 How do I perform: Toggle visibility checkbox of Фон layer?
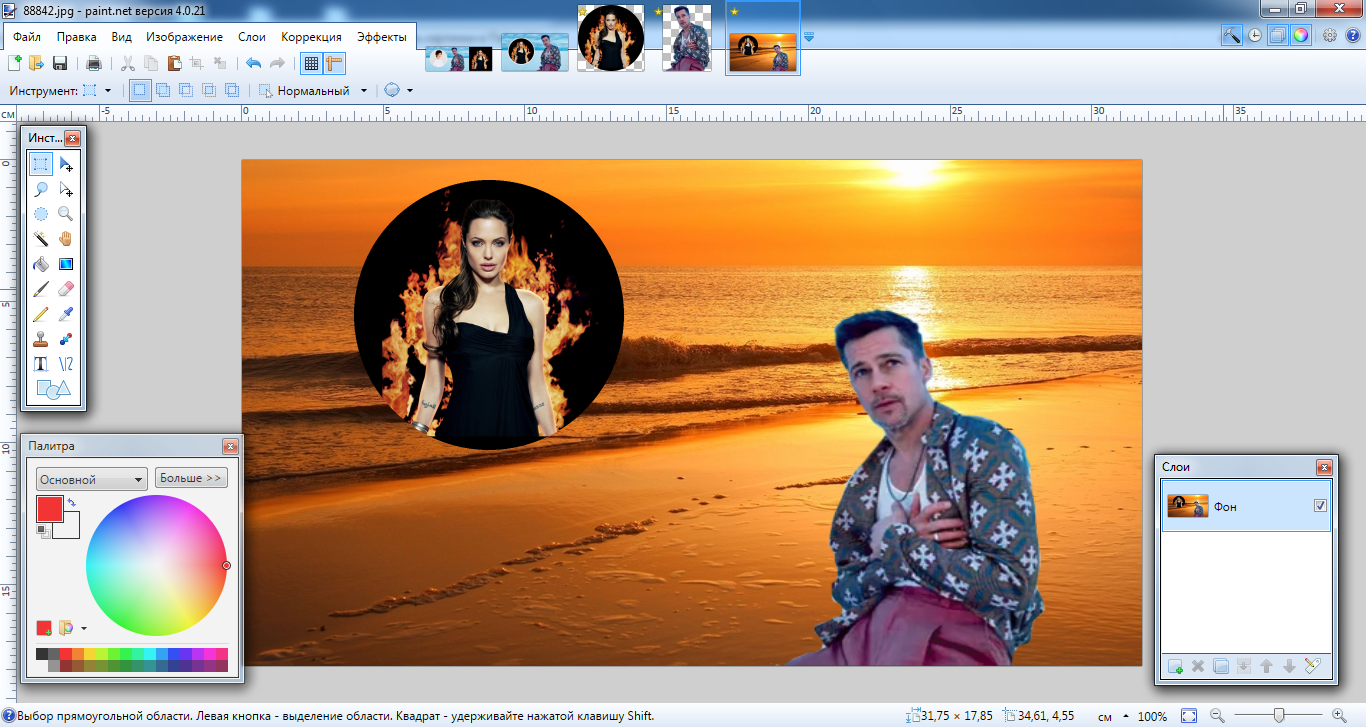pos(1320,506)
